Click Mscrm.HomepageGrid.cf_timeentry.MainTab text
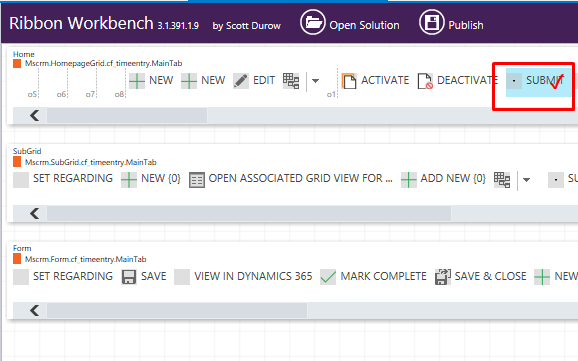The width and height of the screenshot is (578, 361). point(104,63)
